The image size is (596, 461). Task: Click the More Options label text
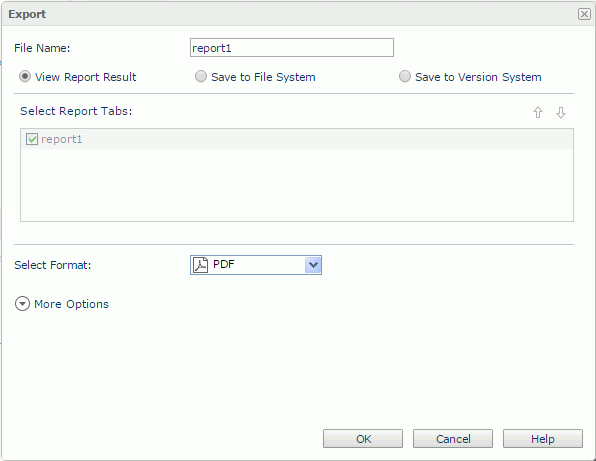[x=71, y=304]
